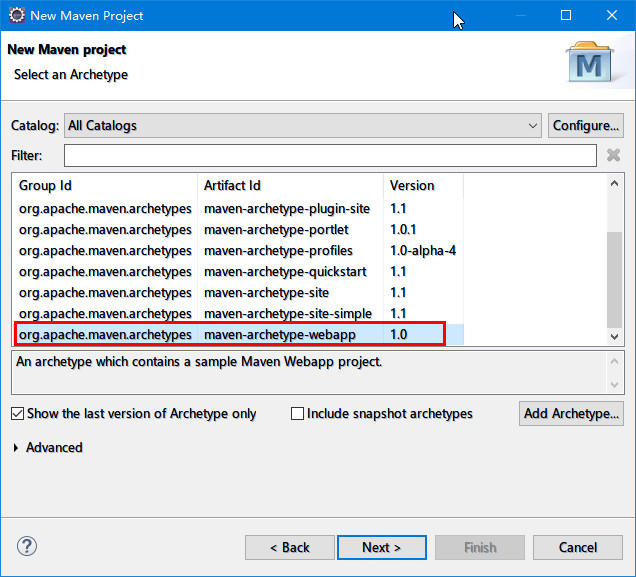Select the maven-archetype-site-simple row
636x577 pixels.
(238, 314)
